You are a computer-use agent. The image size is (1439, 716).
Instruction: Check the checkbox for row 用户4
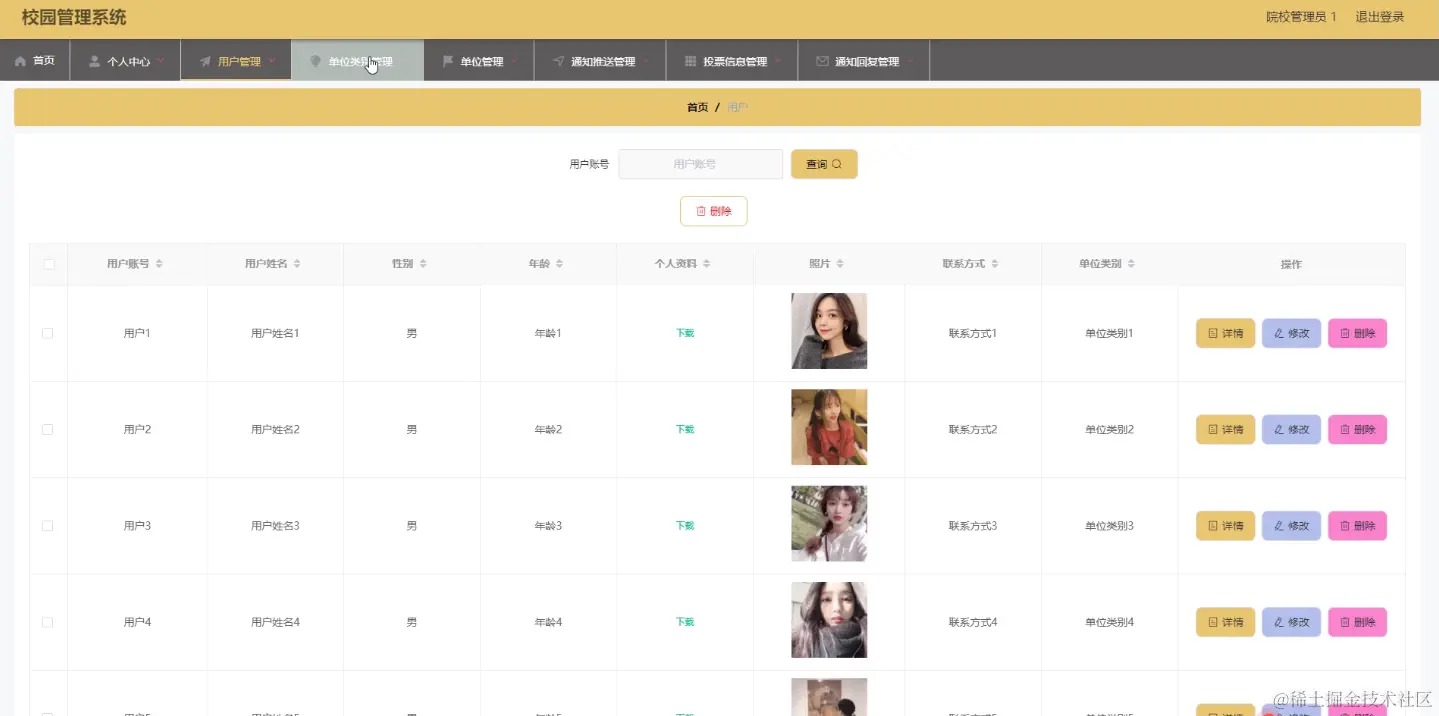[x=48, y=622]
